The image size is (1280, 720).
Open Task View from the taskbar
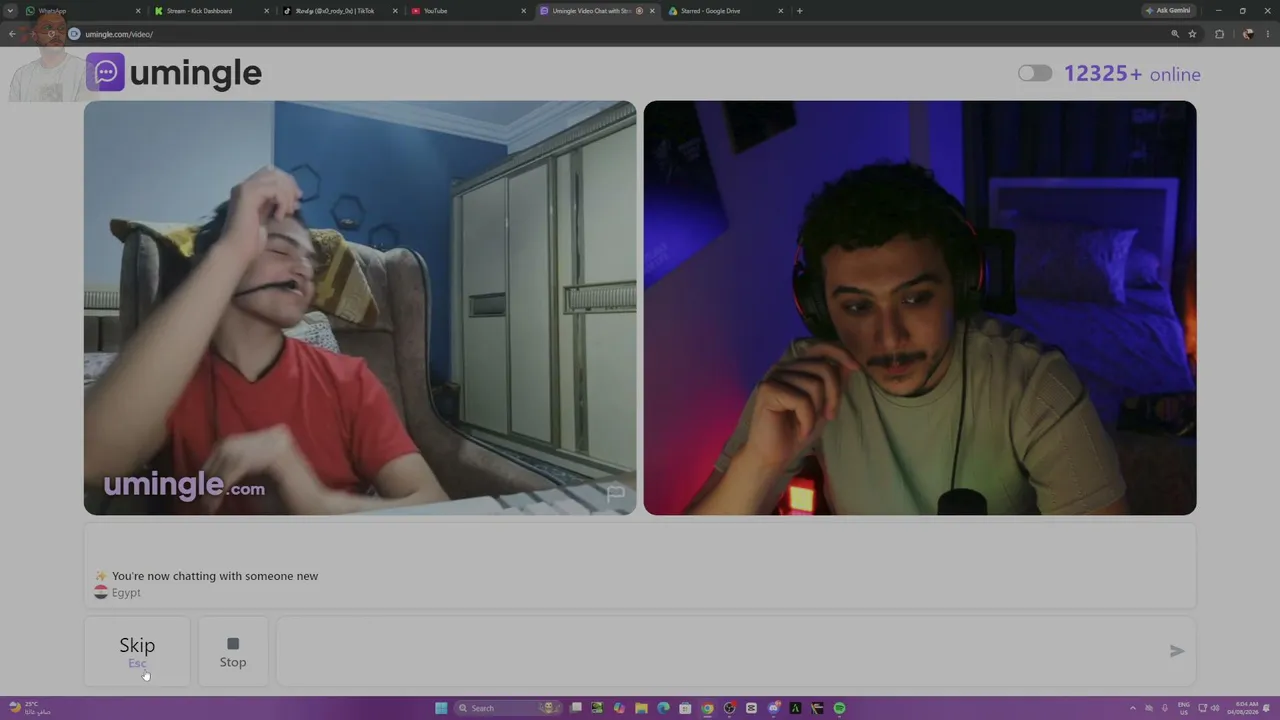pos(576,708)
